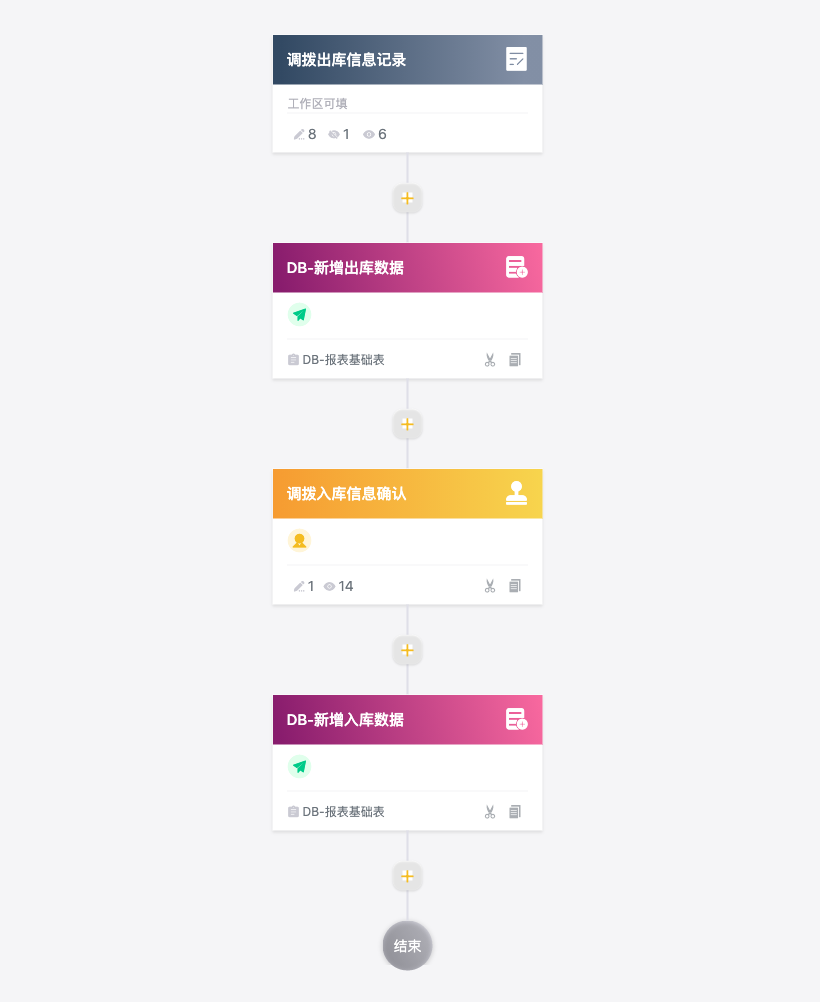Cut the DB-新增入库数据 node with scissors icon
The width and height of the screenshot is (820, 1002).
[490, 812]
